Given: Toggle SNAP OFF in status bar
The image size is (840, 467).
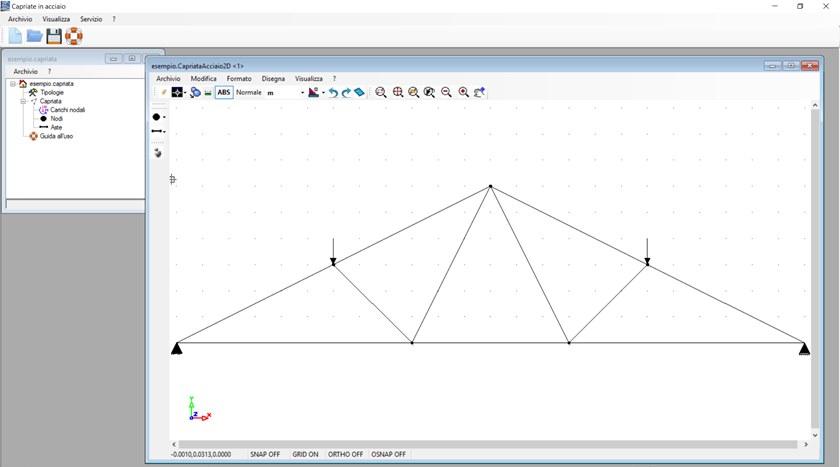Looking at the screenshot, I should pyautogui.click(x=265, y=454).
